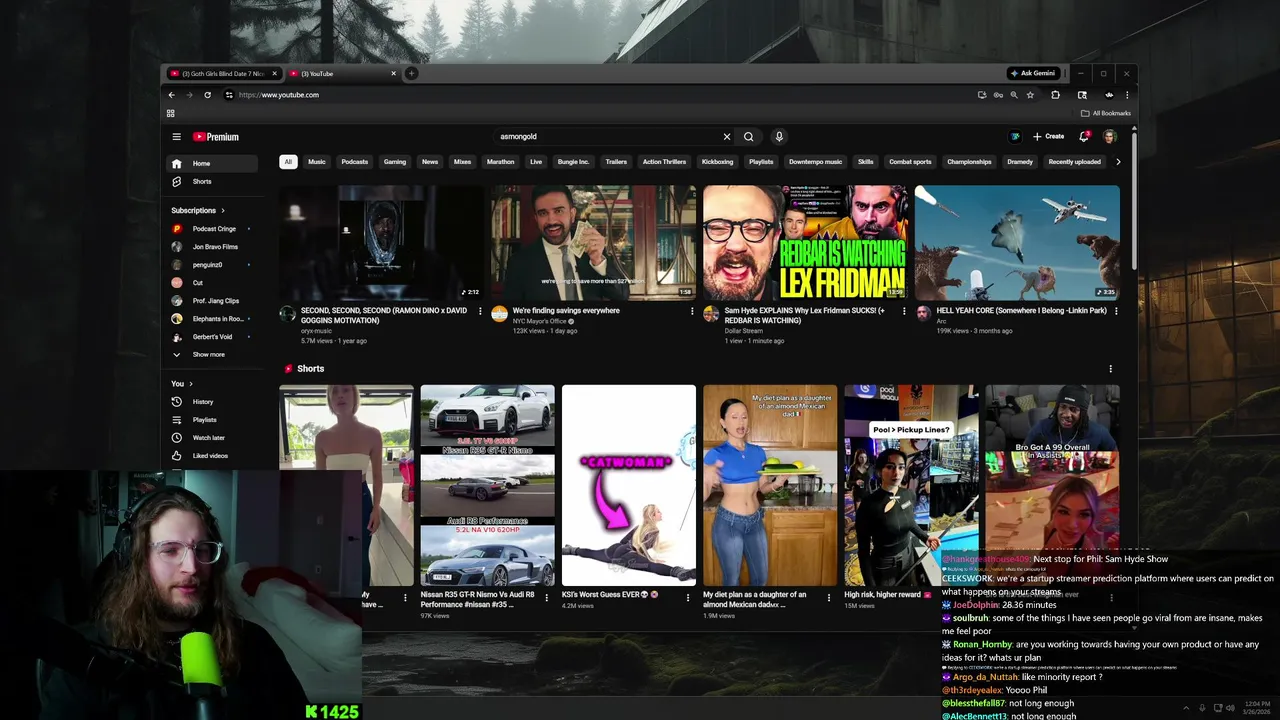
Task: Open the browser zoom magnifier icon
Action: pos(1014,95)
